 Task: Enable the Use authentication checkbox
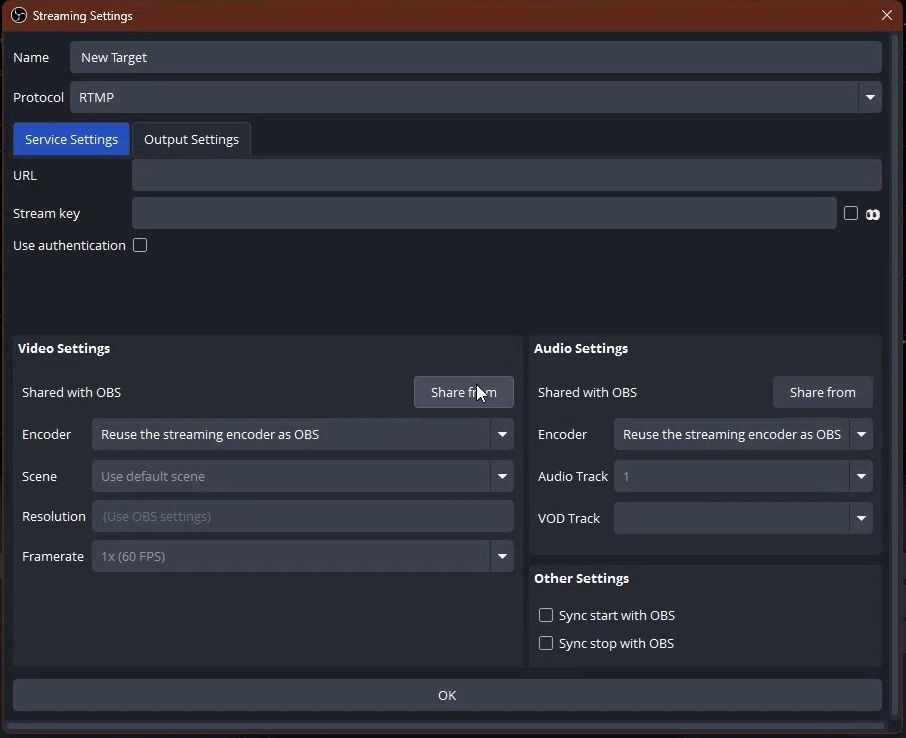tap(140, 245)
